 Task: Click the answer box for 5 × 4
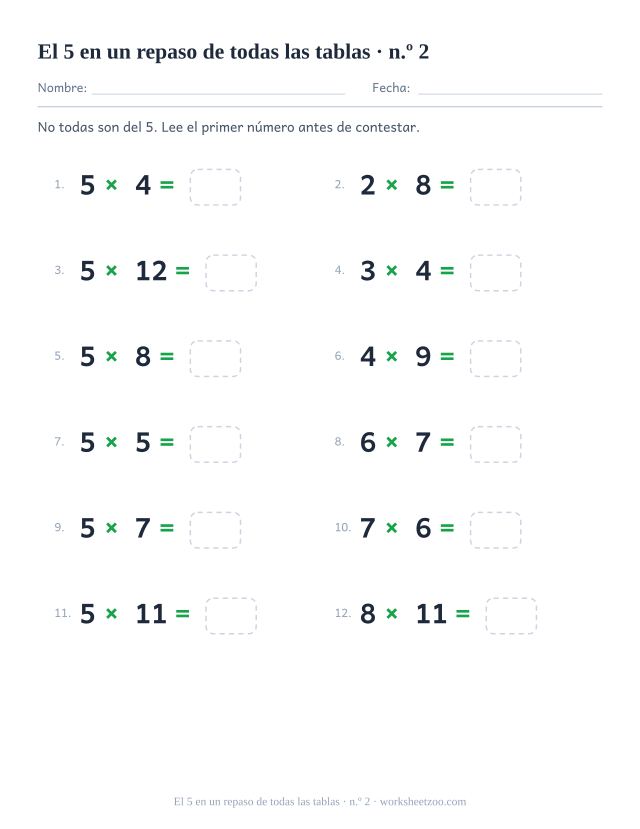click(215, 187)
